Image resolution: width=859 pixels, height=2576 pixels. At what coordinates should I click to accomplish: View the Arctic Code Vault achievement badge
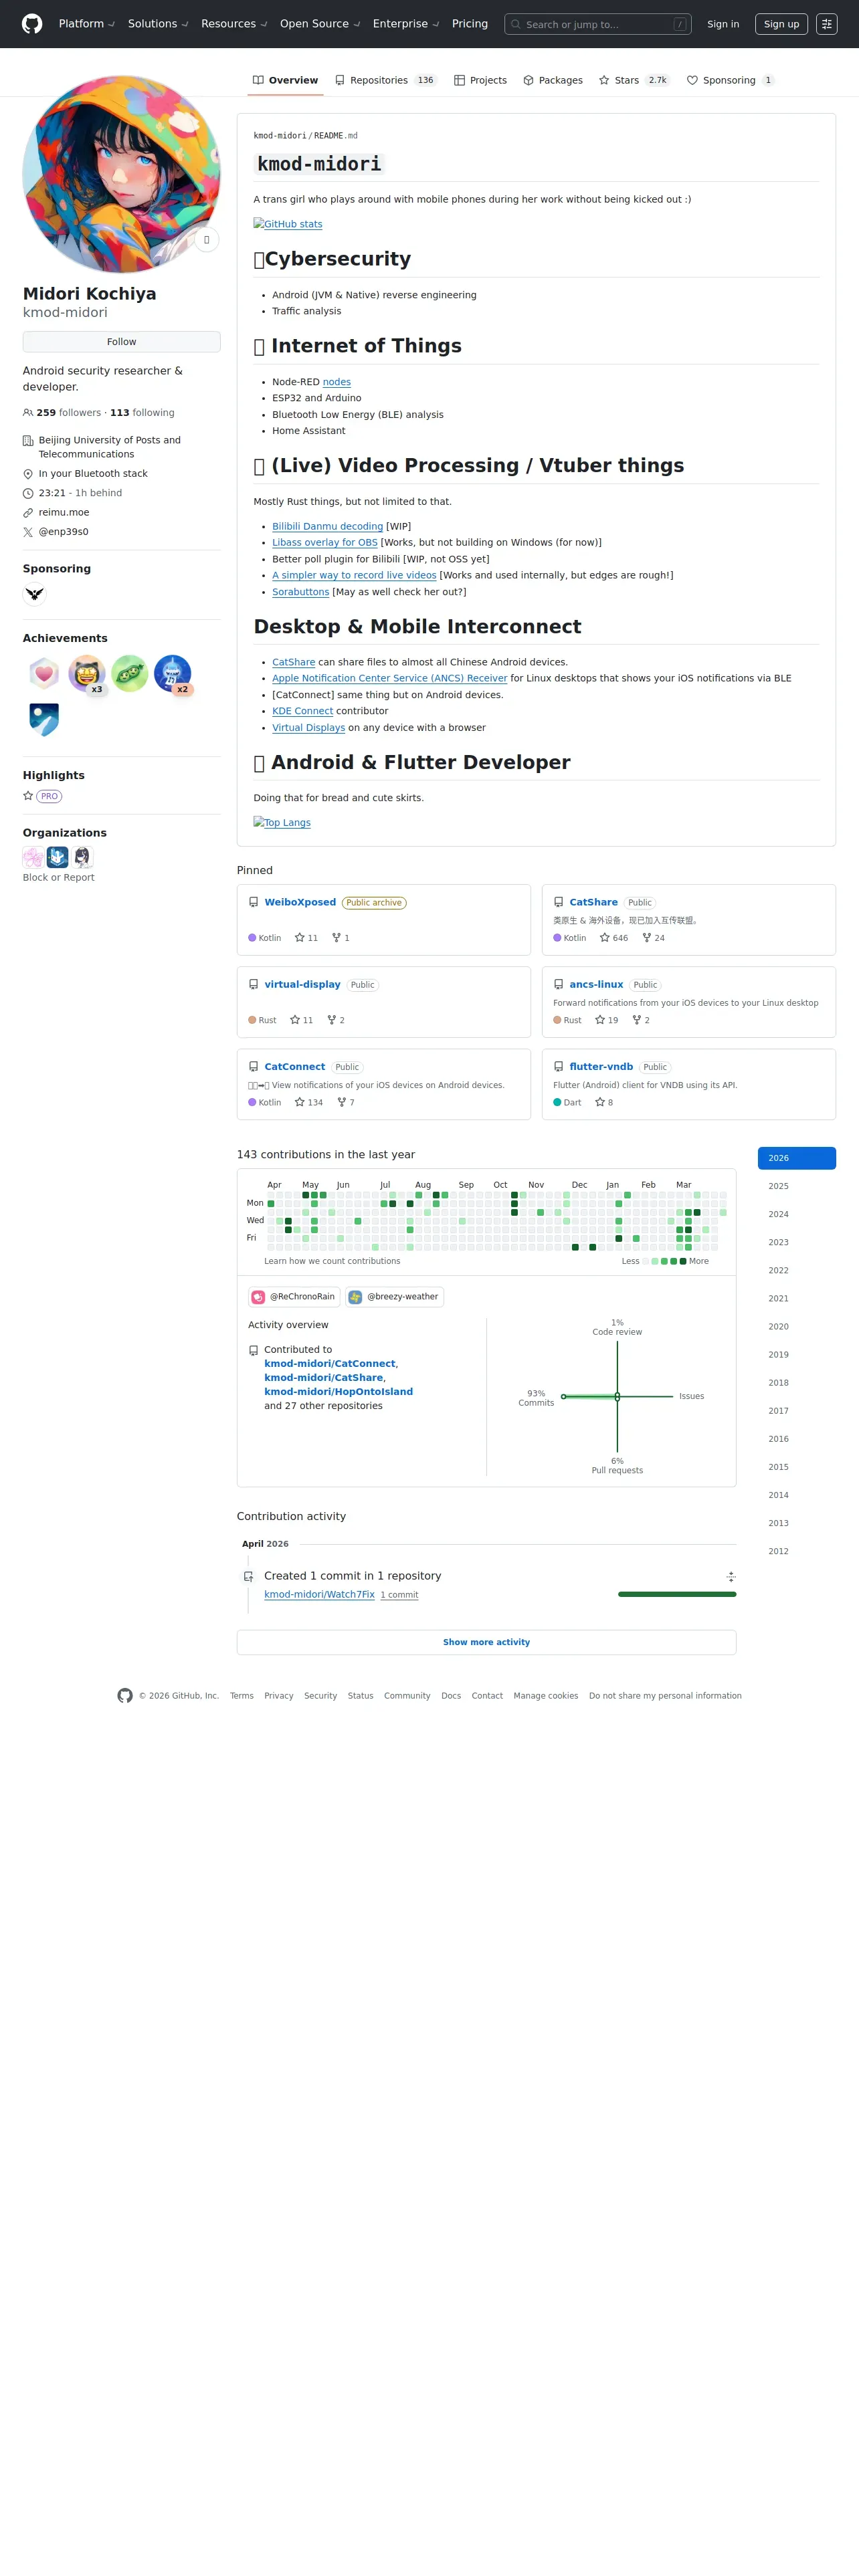coord(44,720)
